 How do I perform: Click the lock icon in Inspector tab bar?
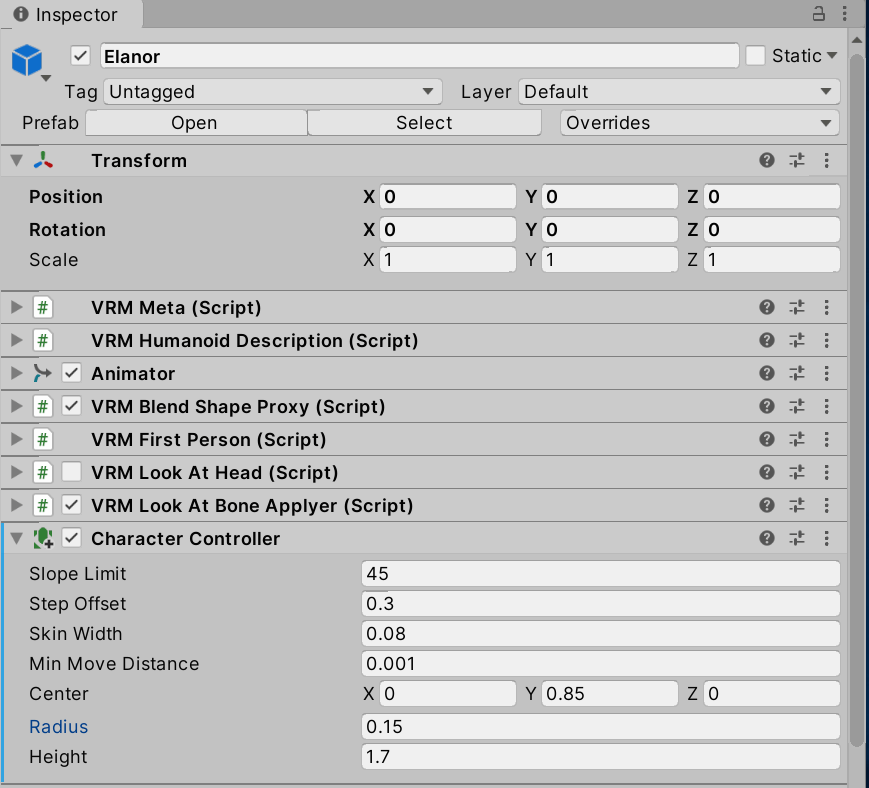point(818,14)
